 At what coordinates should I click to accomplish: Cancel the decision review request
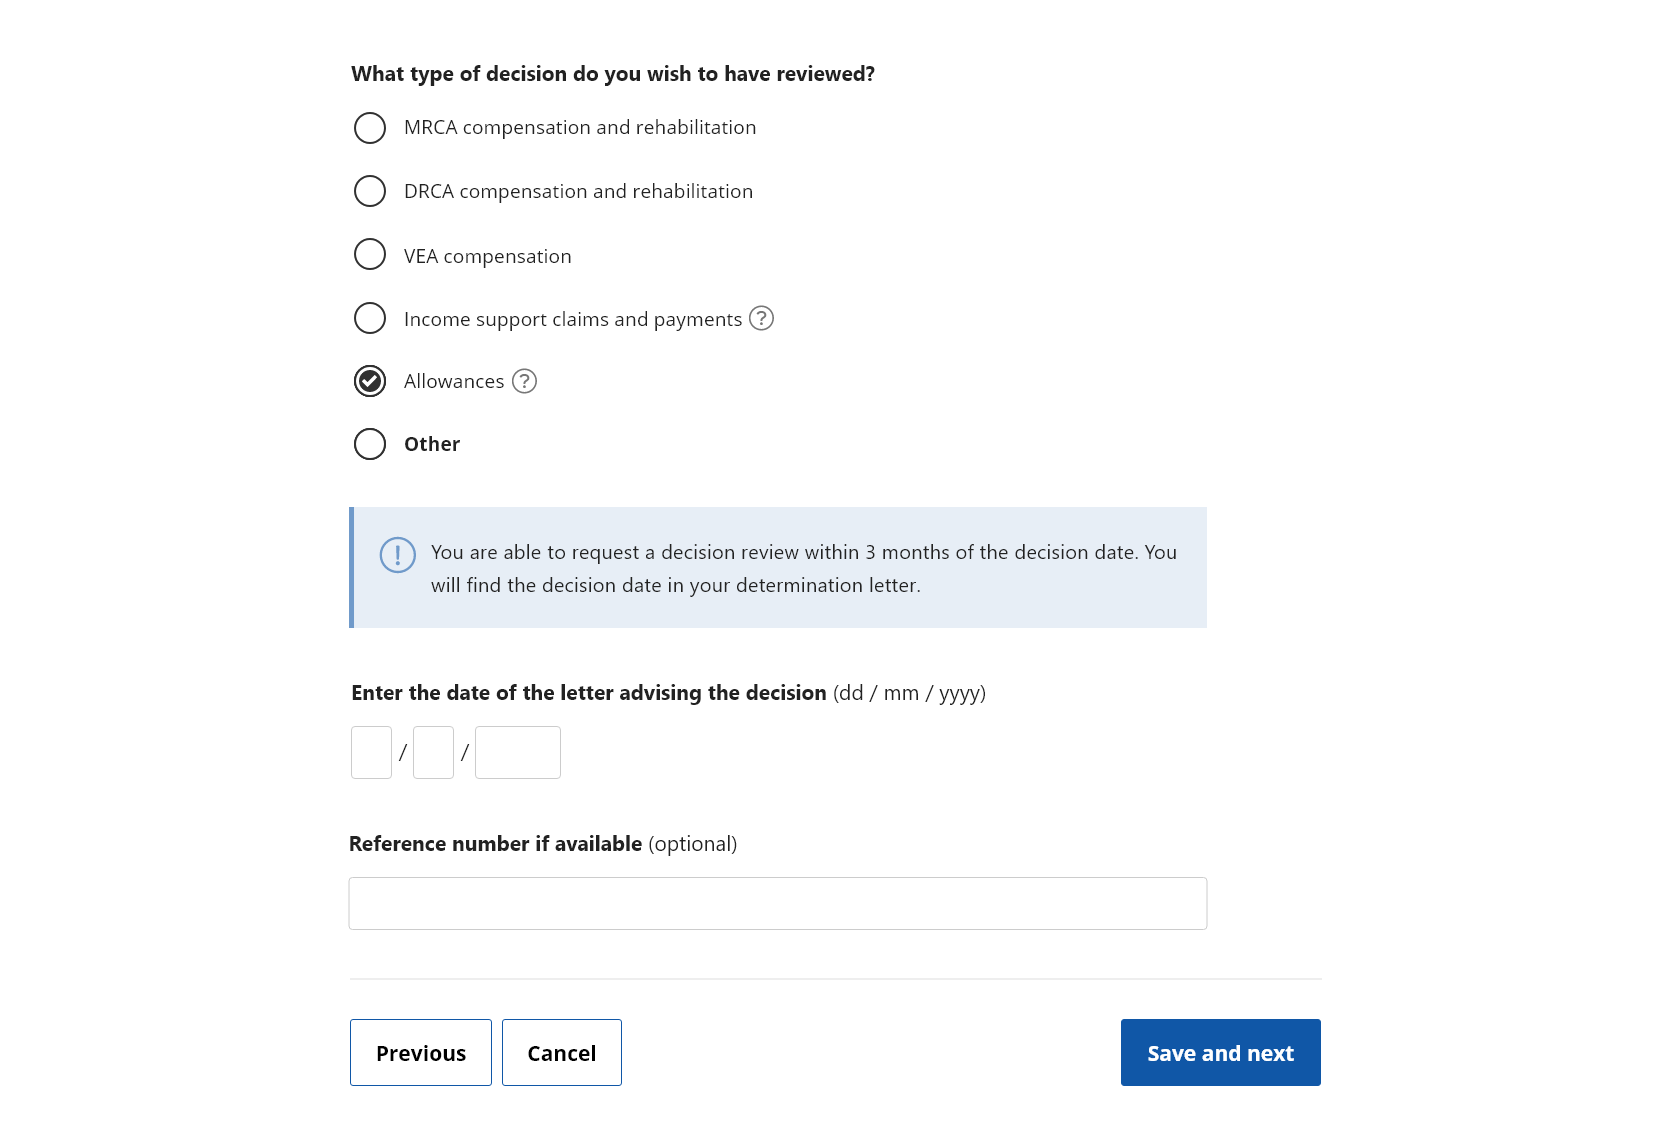(561, 1052)
